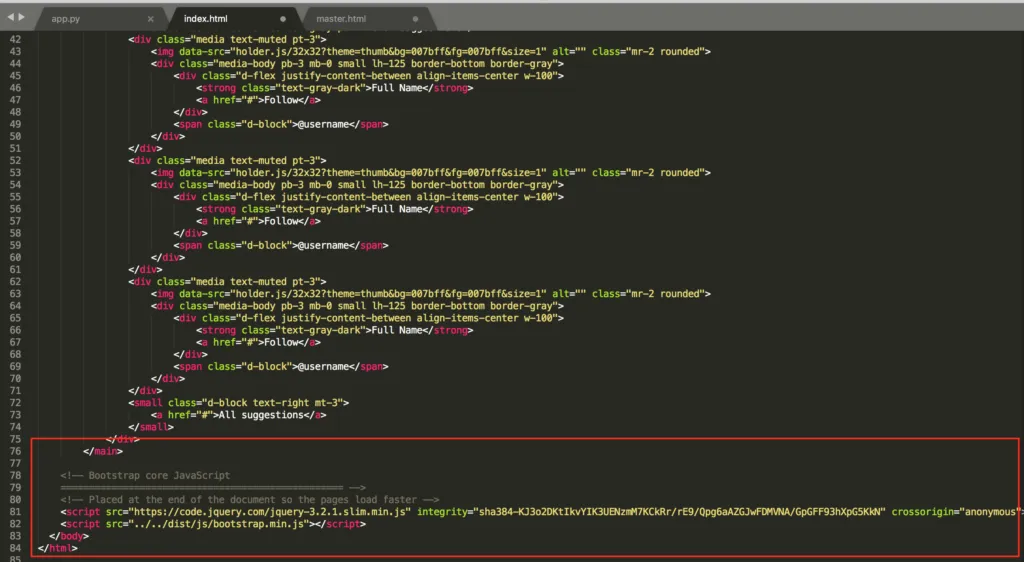This screenshot has width=1024, height=562.
Task: Place cursor on 'Bootstrap core JavaScript' comment
Action: (145, 476)
